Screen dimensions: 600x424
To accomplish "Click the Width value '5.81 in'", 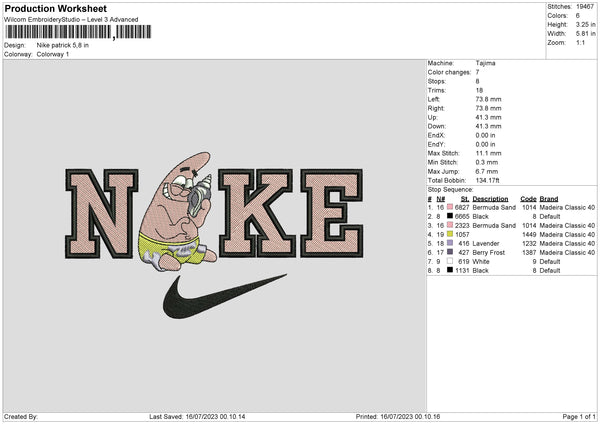I will coord(585,34).
